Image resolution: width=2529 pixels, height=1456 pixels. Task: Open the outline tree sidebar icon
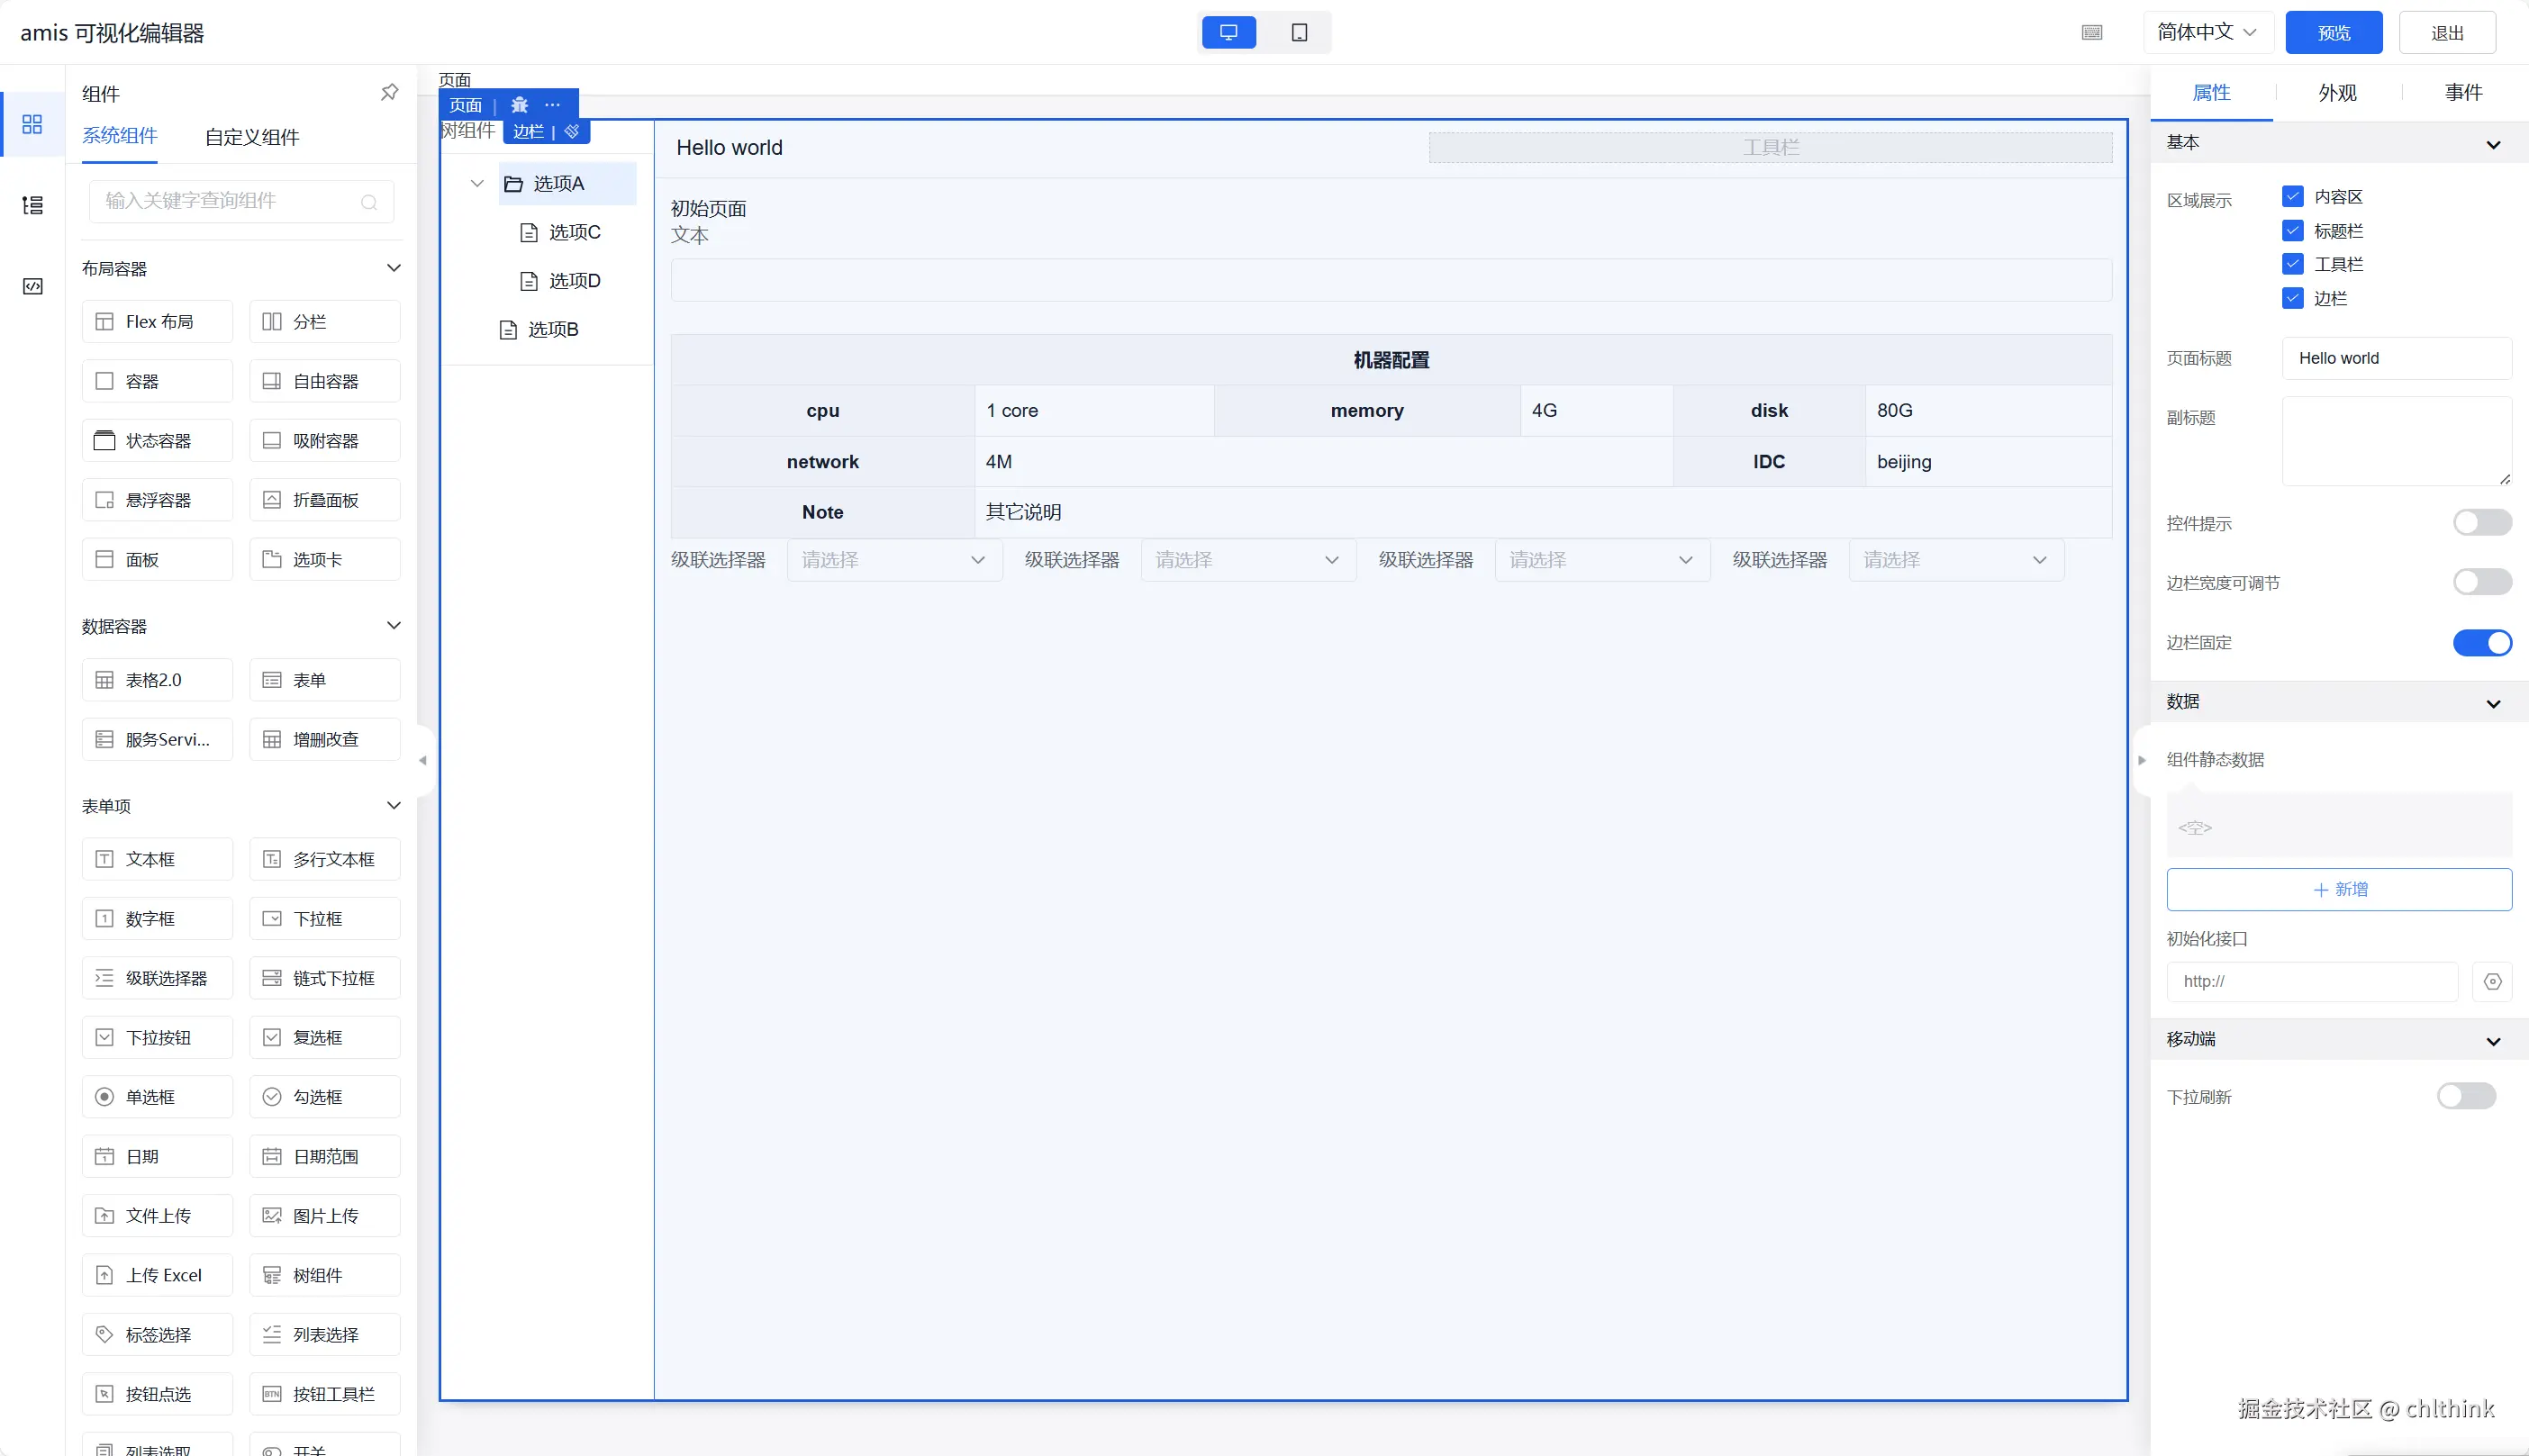(32, 205)
